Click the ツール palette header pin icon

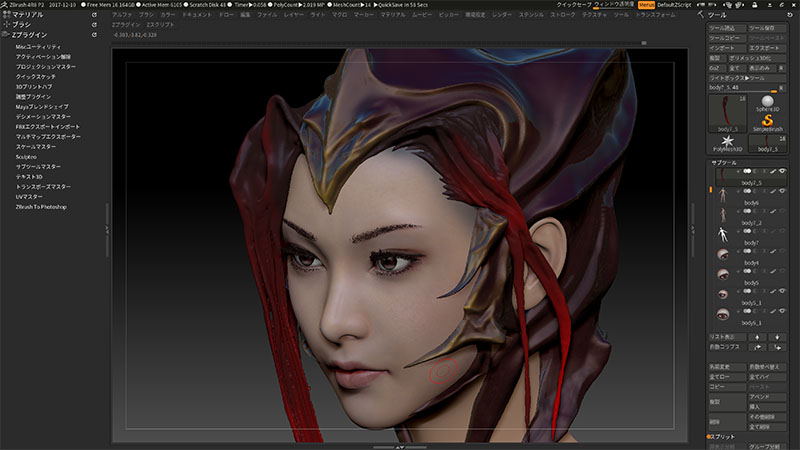pyautogui.click(x=701, y=15)
